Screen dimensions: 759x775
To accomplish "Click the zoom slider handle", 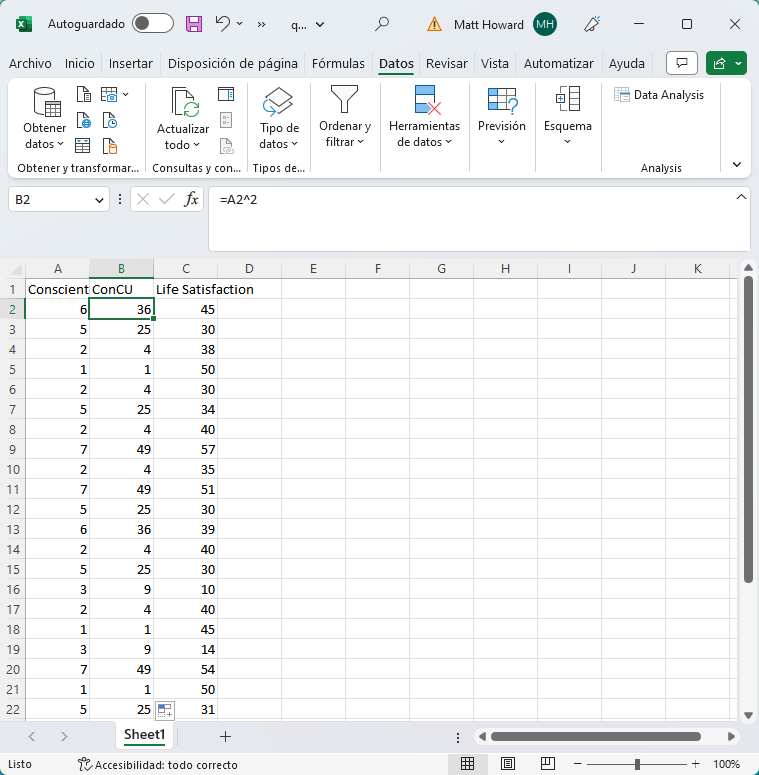I will coord(637,764).
